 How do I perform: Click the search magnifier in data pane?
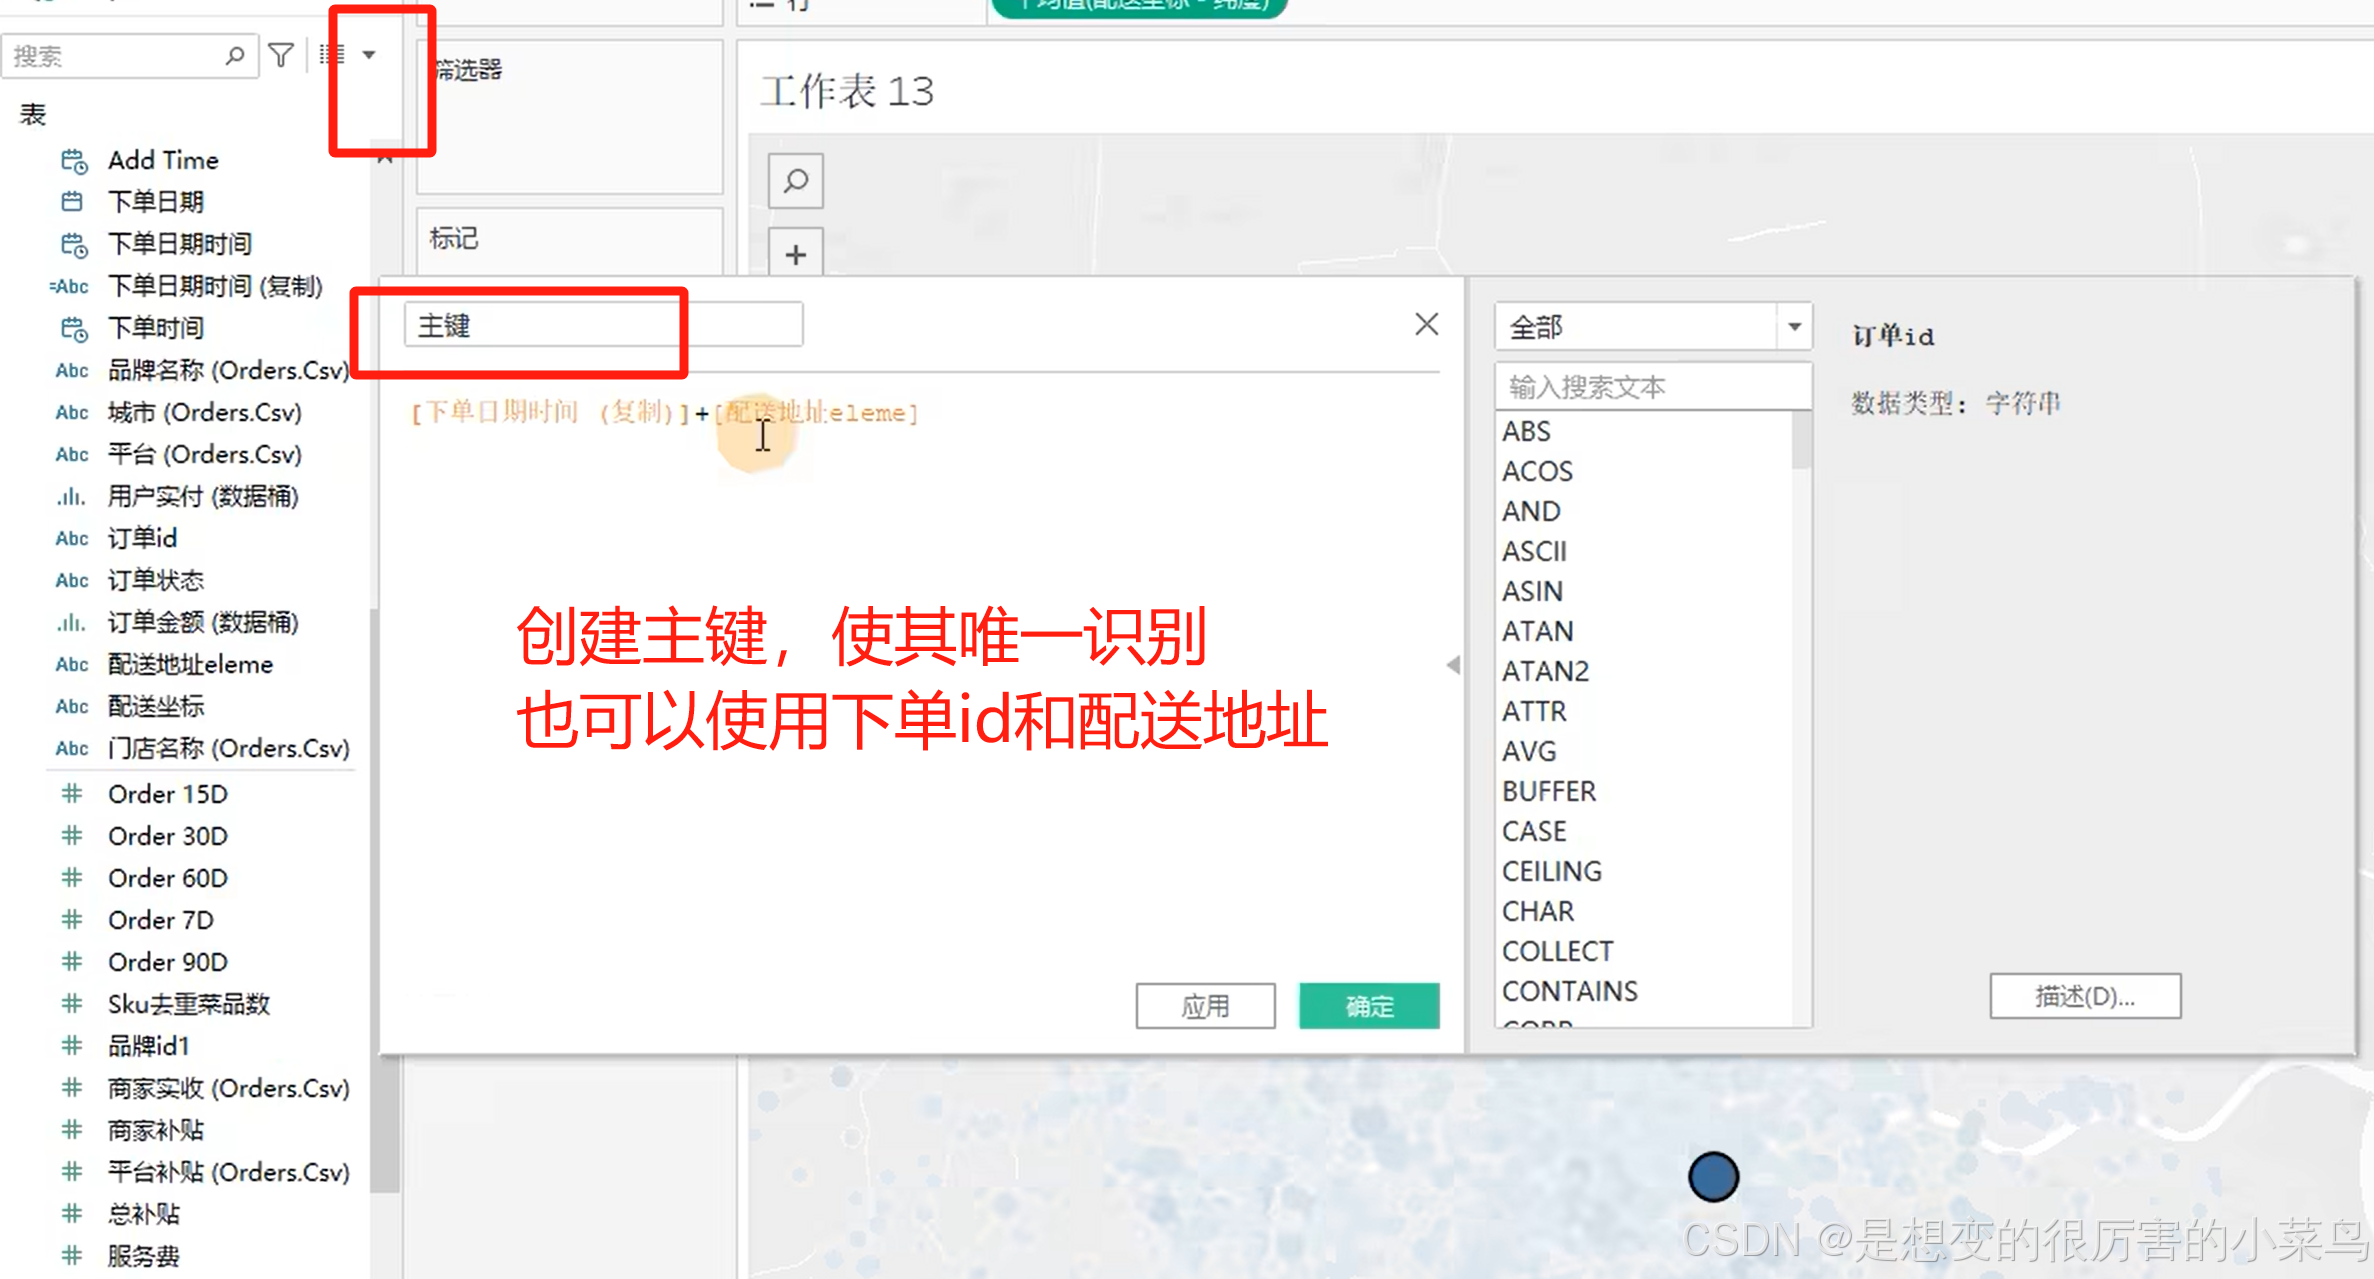(x=235, y=55)
